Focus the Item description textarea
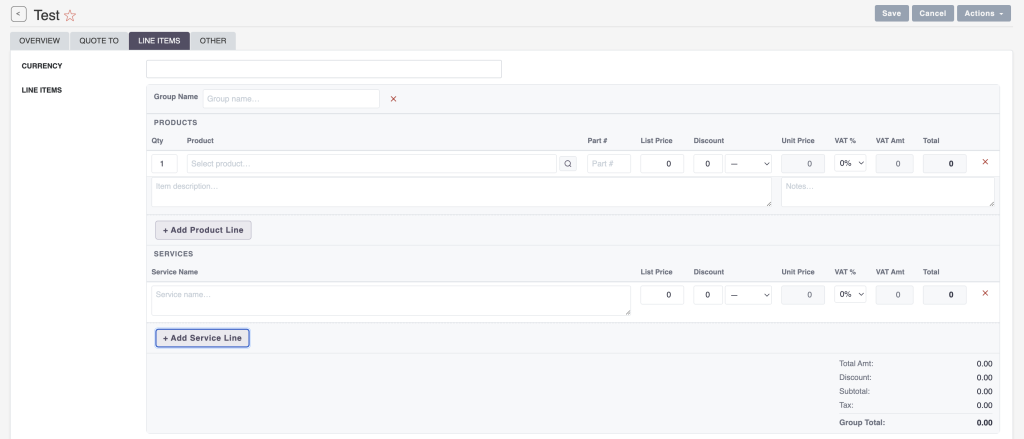This screenshot has width=1024, height=439. [462, 192]
